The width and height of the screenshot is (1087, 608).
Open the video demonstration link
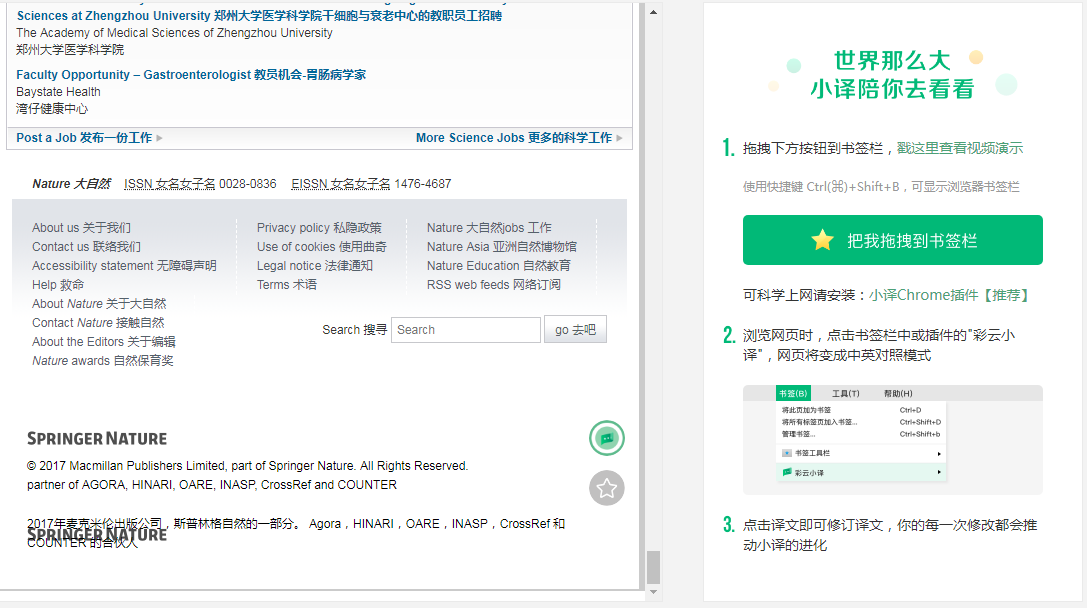pos(959,148)
